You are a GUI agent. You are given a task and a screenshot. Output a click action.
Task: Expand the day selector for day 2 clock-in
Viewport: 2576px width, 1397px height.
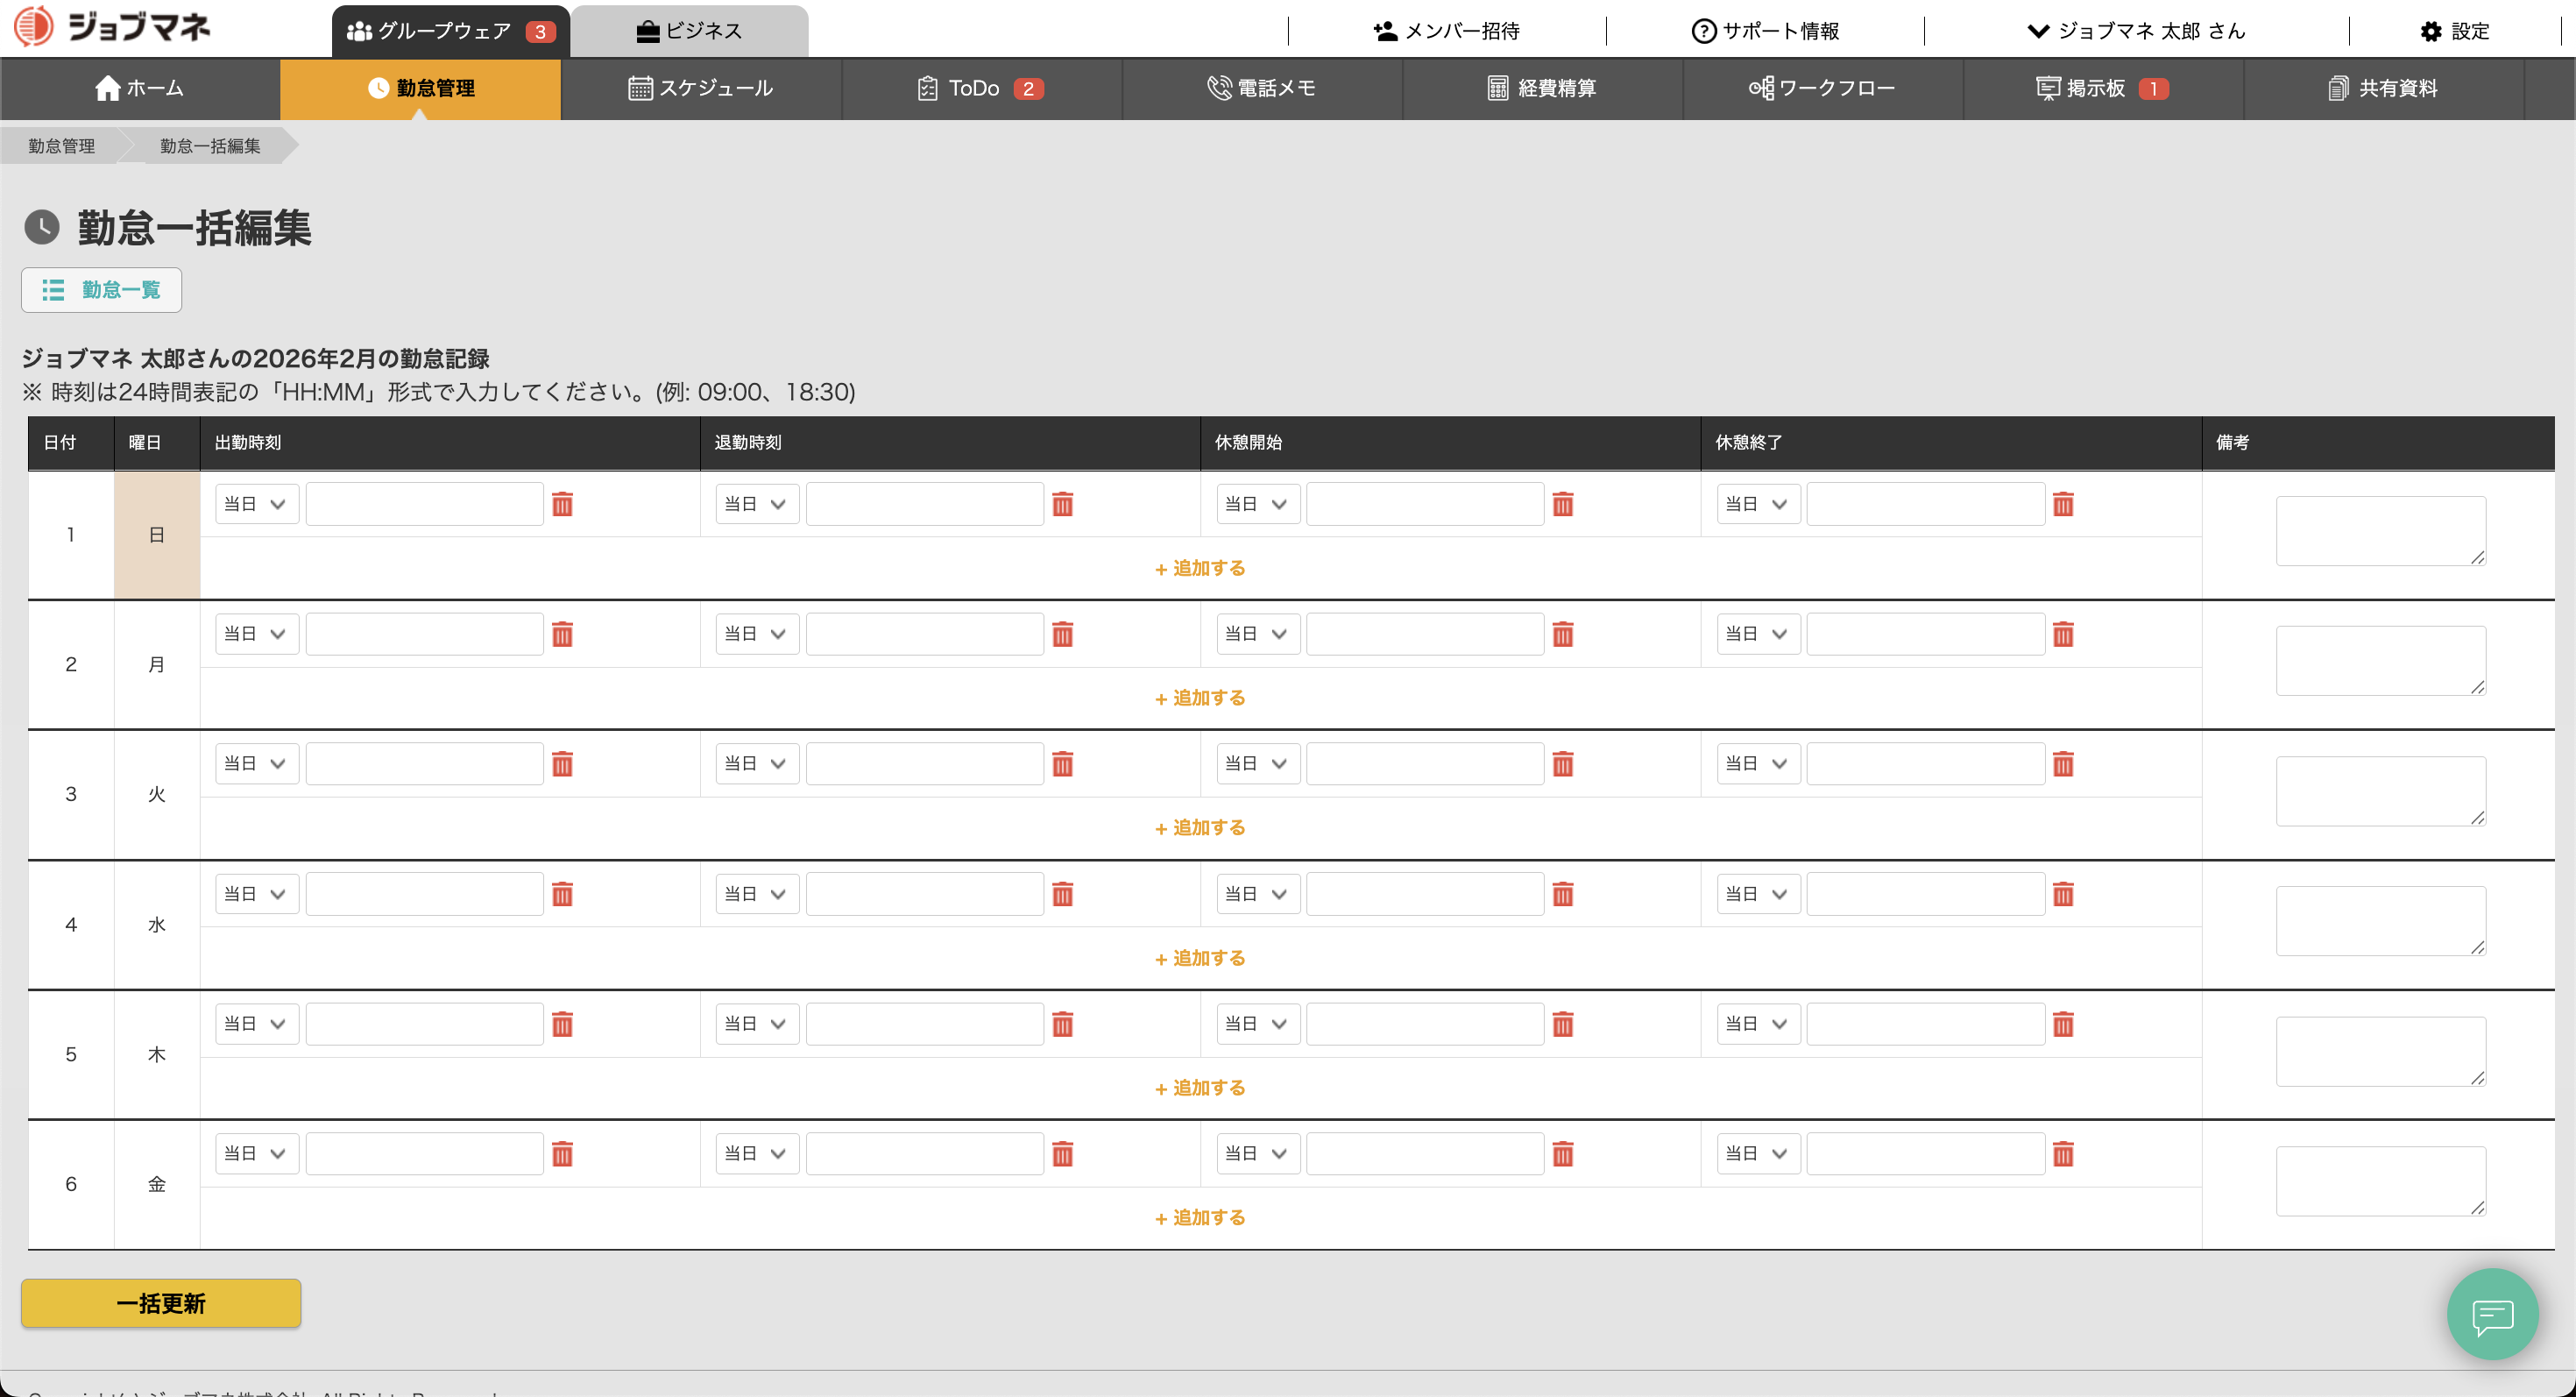coord(256,634)
